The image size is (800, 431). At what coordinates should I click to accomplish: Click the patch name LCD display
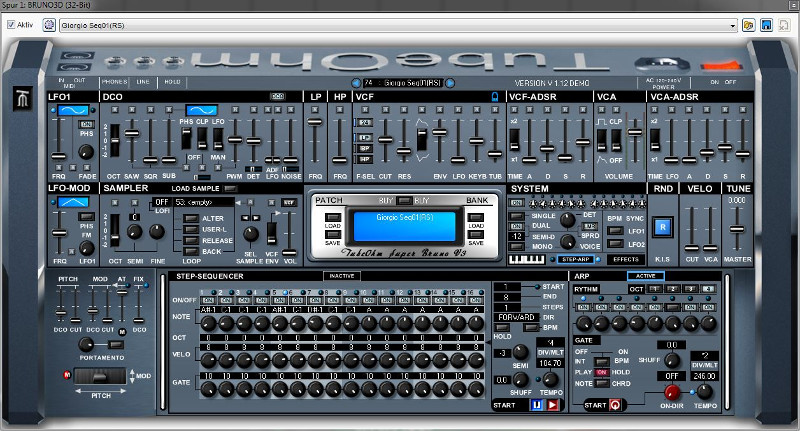point(405,225)
